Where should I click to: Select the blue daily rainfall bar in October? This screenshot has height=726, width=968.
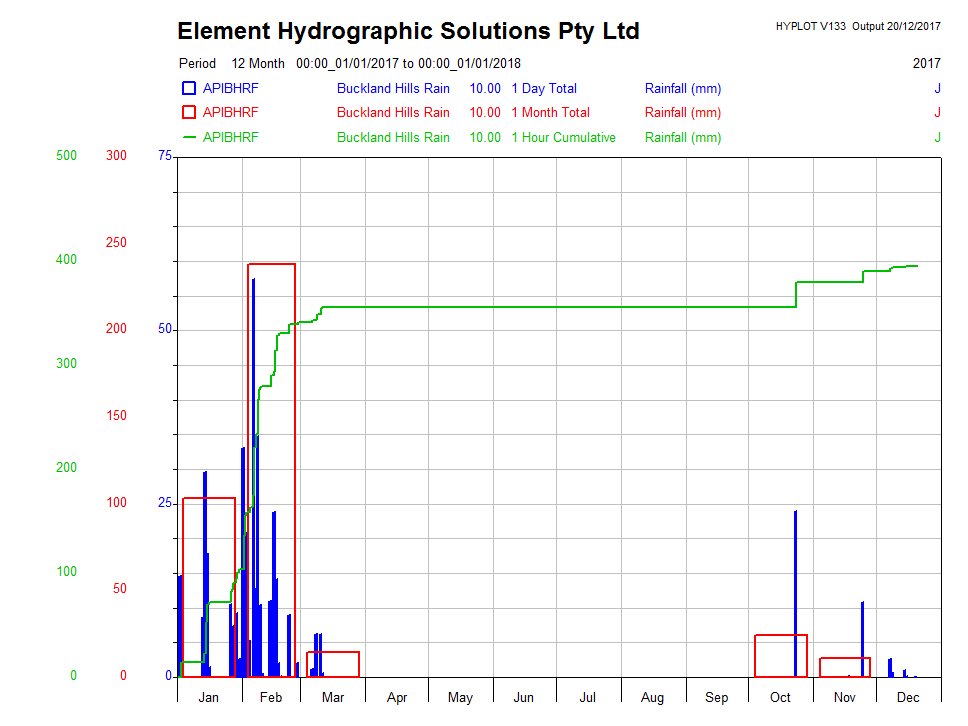point(795,590)
